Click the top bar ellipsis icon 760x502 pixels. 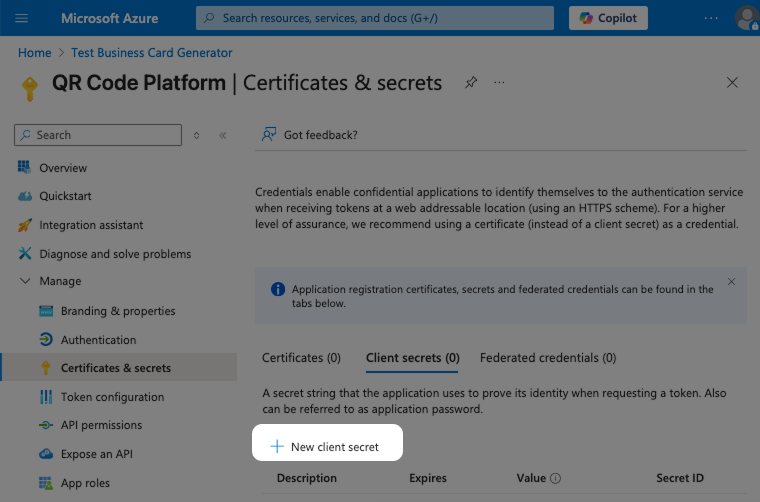(x=711, y=18)
